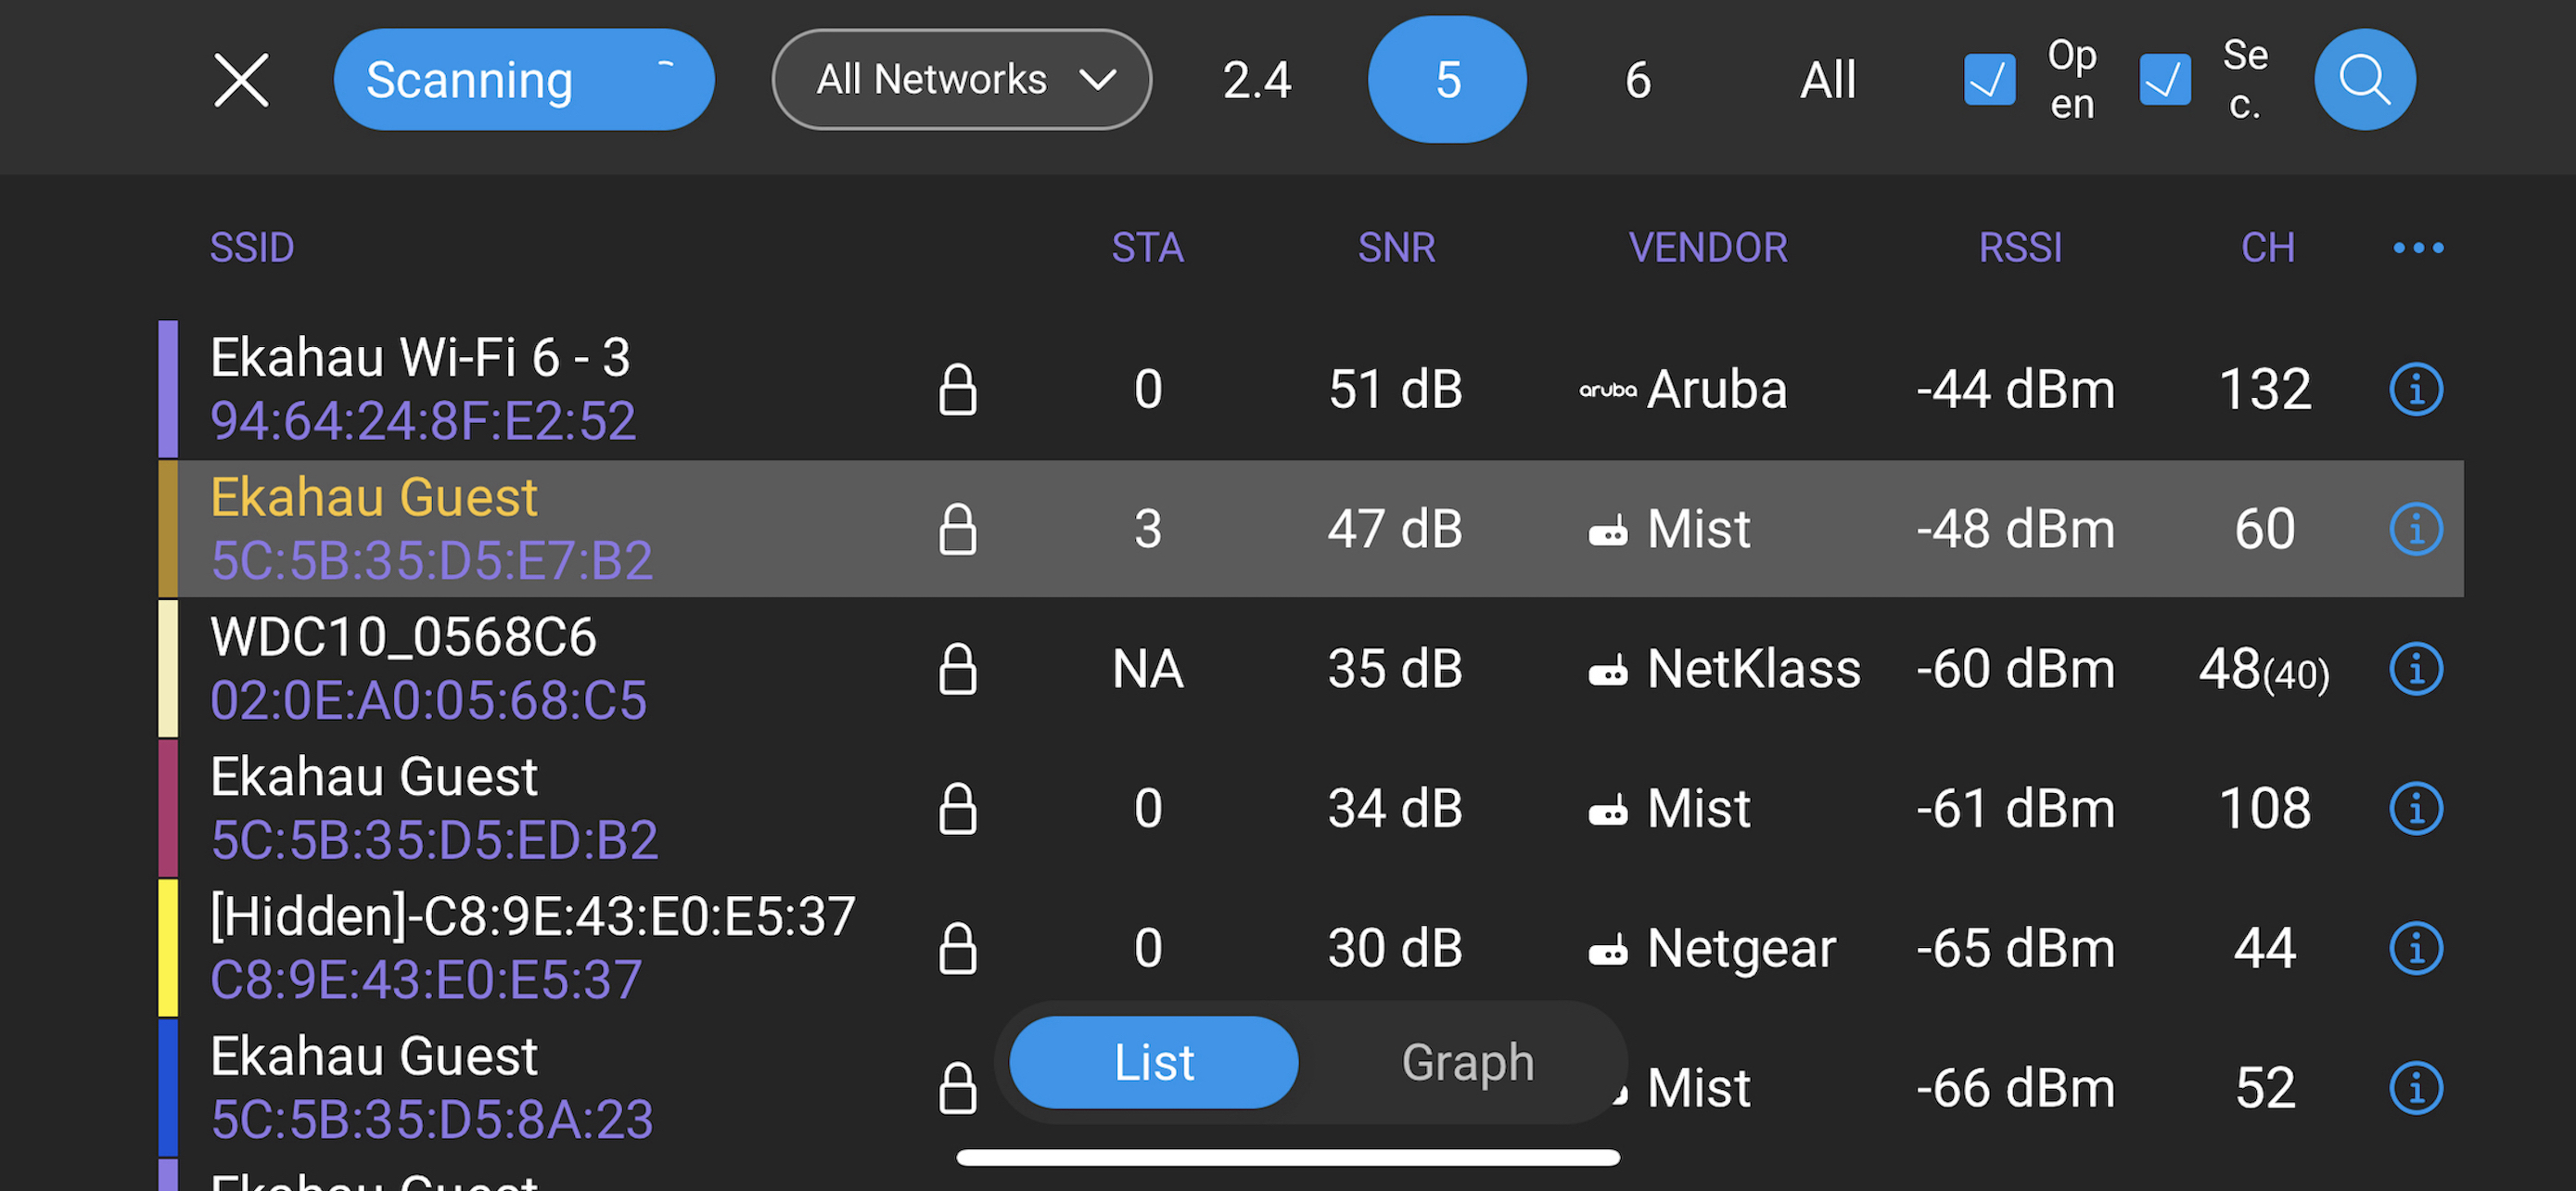The width and height of the screenshot is (2576, 1191).
Task: Open the All Networks dropdown
Action: [x=960, y=79]
